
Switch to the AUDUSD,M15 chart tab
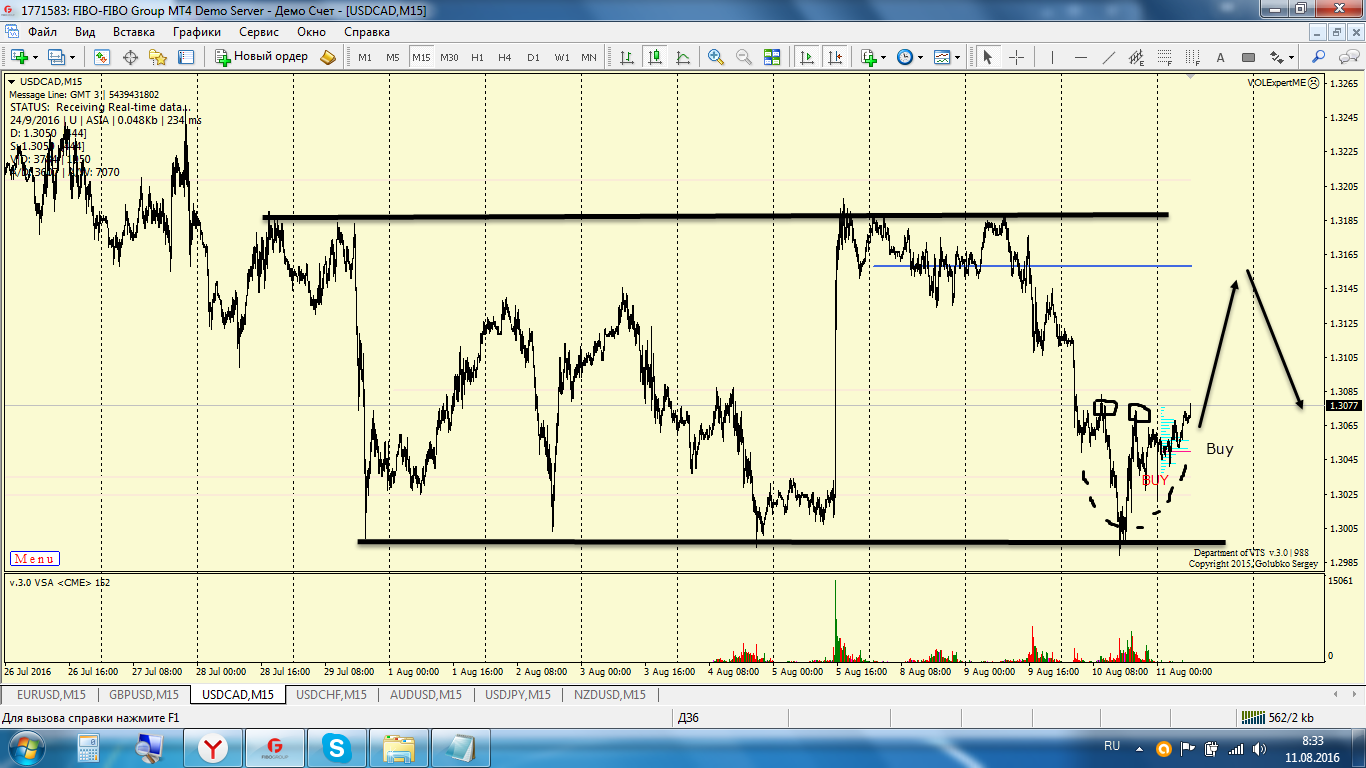(x=426, y=695)
